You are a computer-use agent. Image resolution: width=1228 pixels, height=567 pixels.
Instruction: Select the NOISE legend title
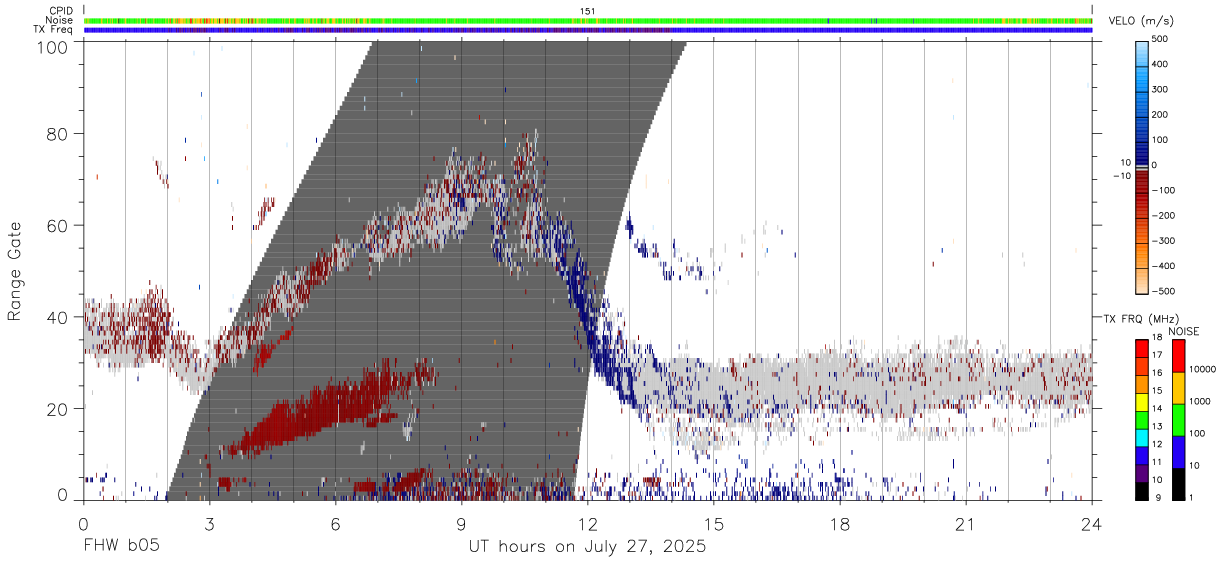(x=1184, y=331)
